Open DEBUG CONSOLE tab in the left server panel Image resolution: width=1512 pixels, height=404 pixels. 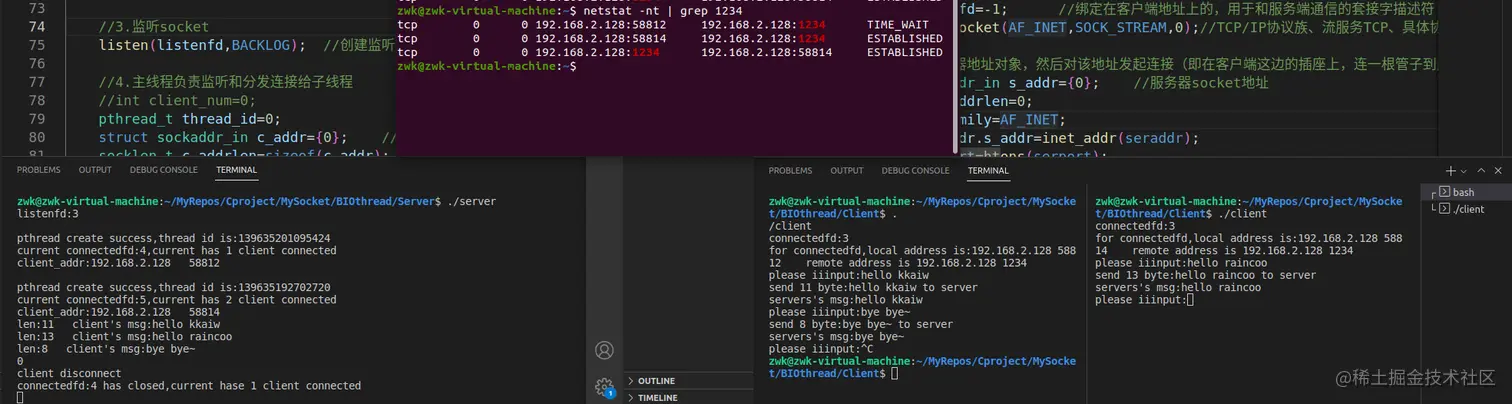coord(162,170)
